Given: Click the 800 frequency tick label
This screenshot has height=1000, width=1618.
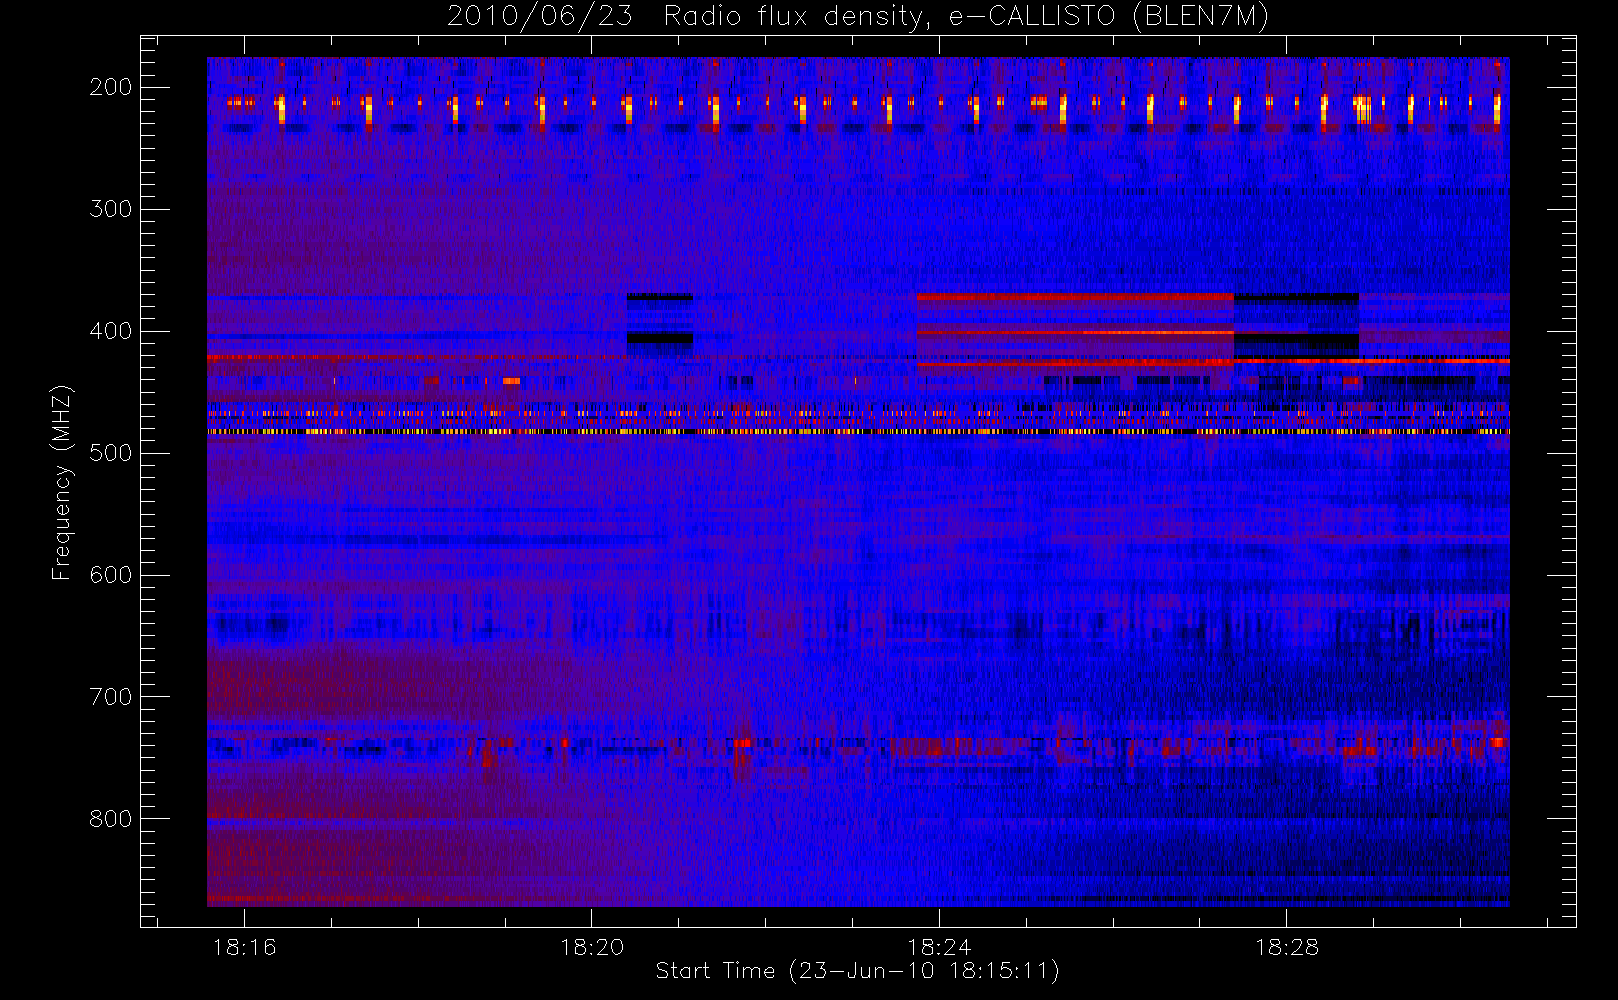Looking at the screenshot, I should coord(111,819).
